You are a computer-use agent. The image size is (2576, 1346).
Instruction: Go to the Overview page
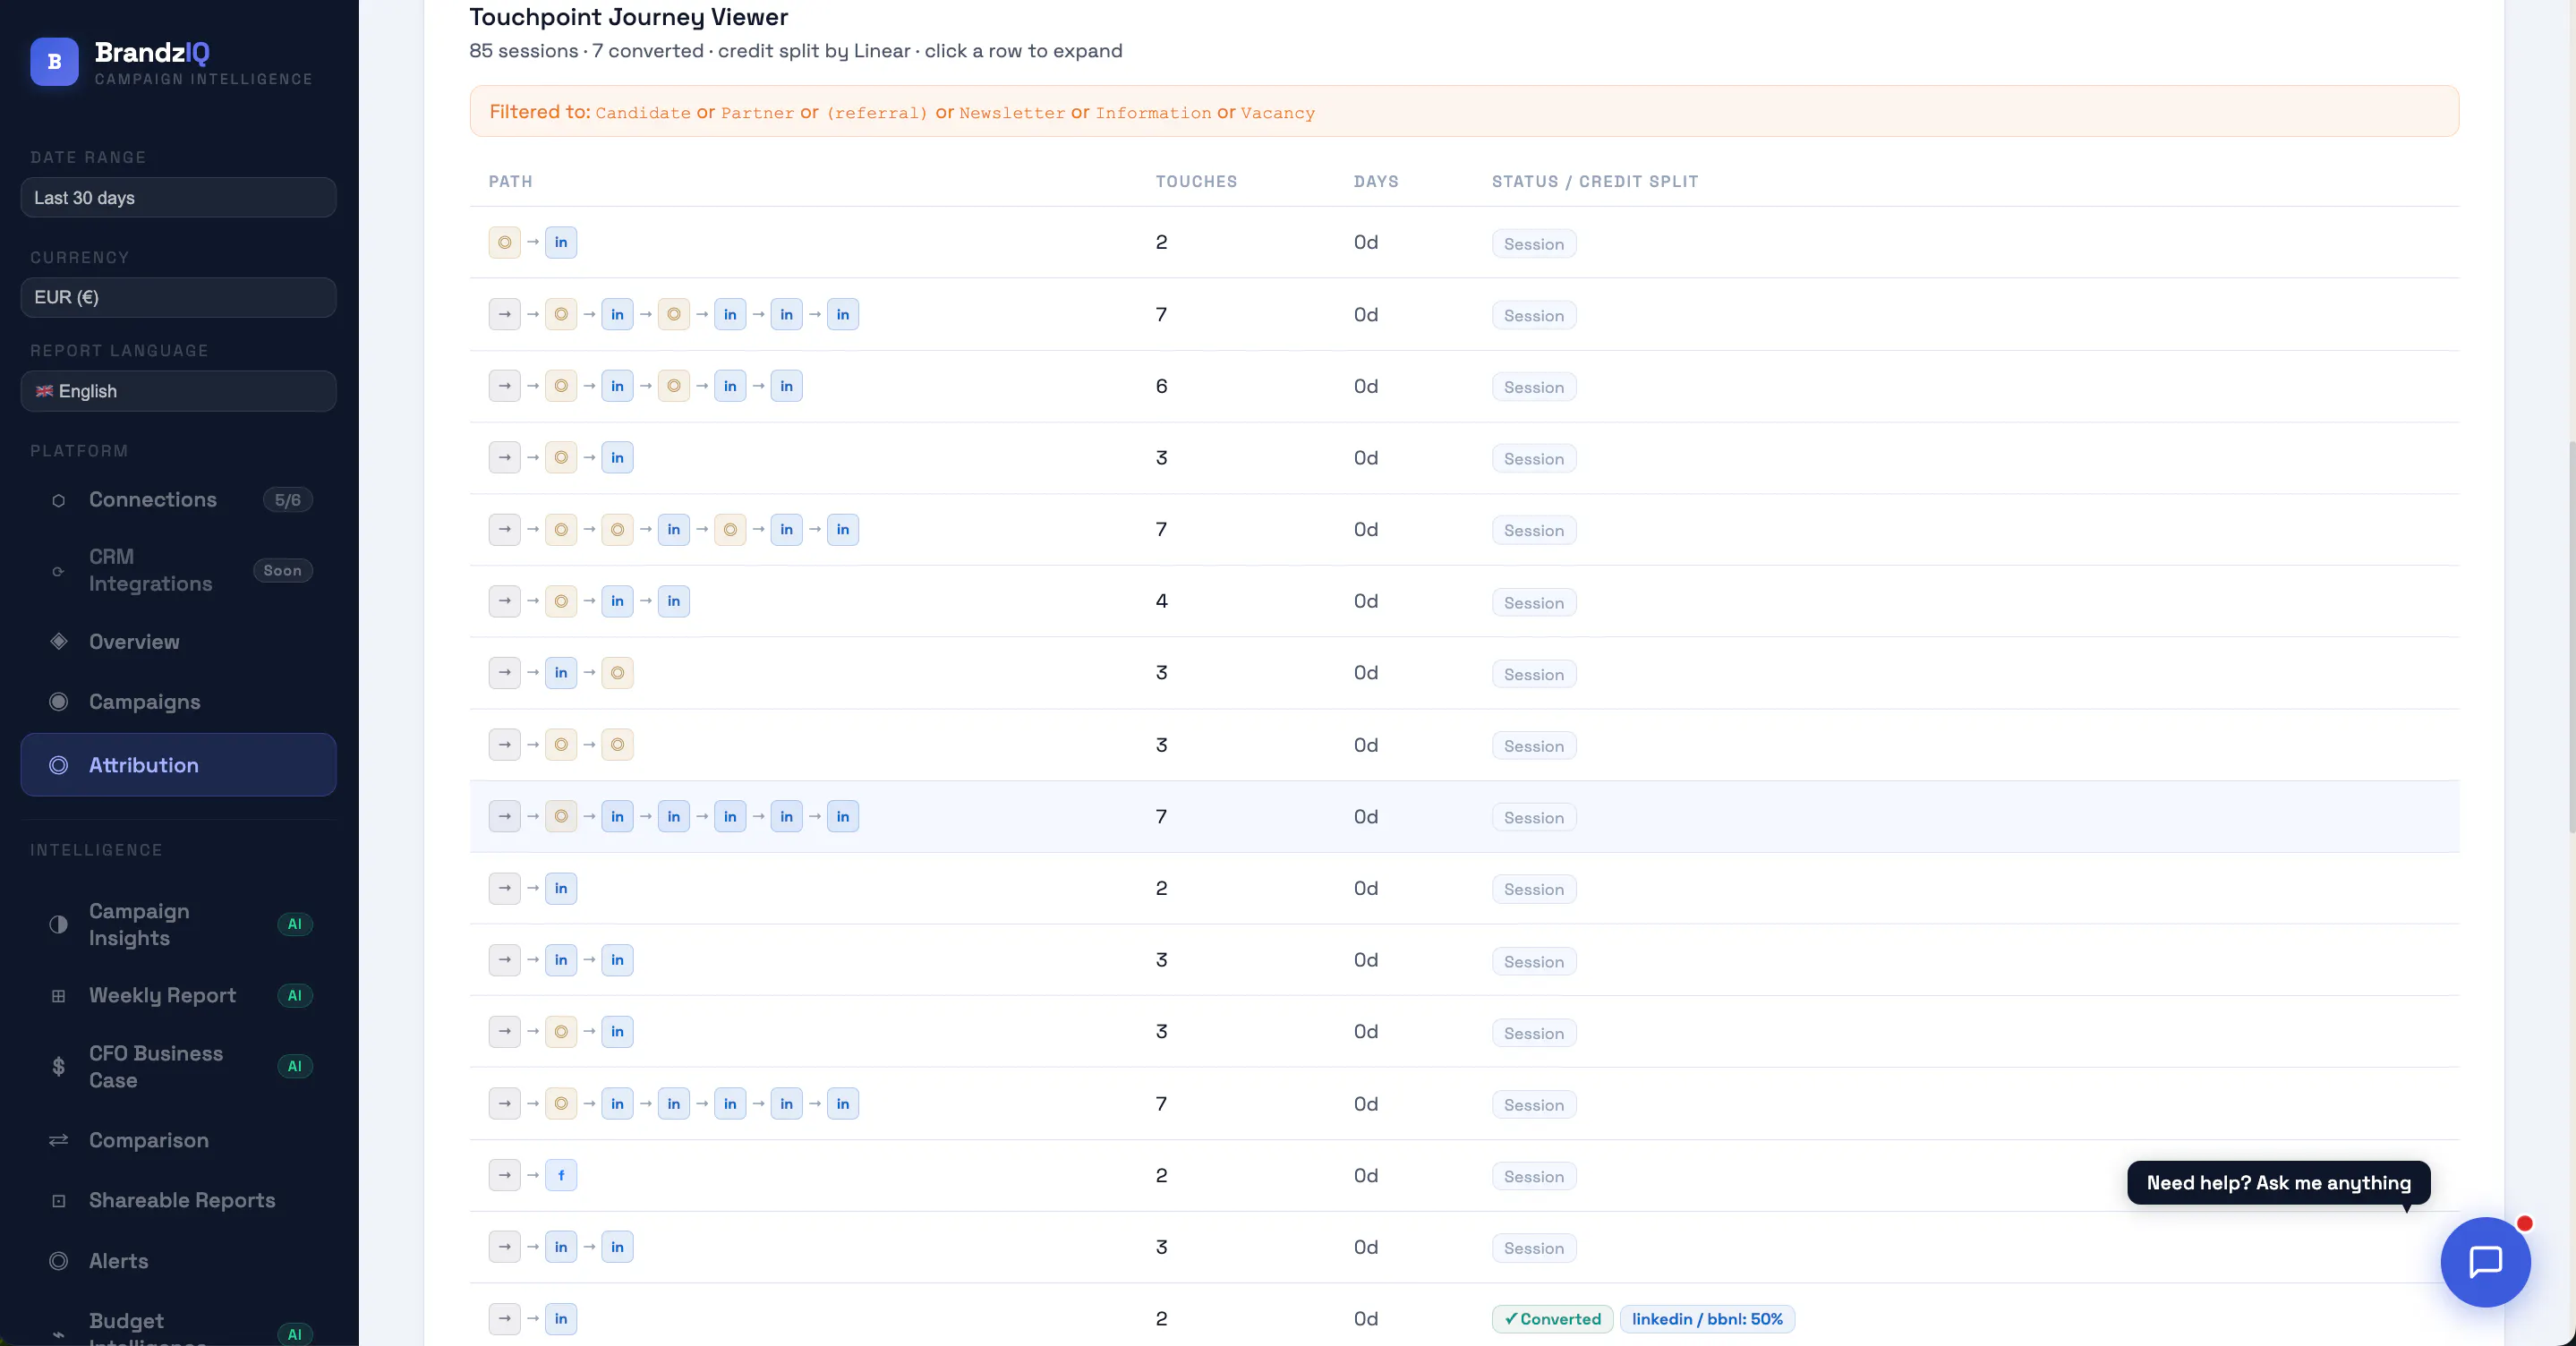178,642
